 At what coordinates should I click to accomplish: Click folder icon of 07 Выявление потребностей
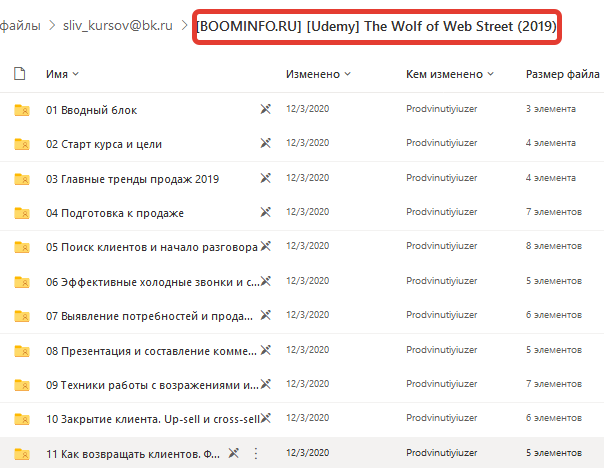pos(22,316)
